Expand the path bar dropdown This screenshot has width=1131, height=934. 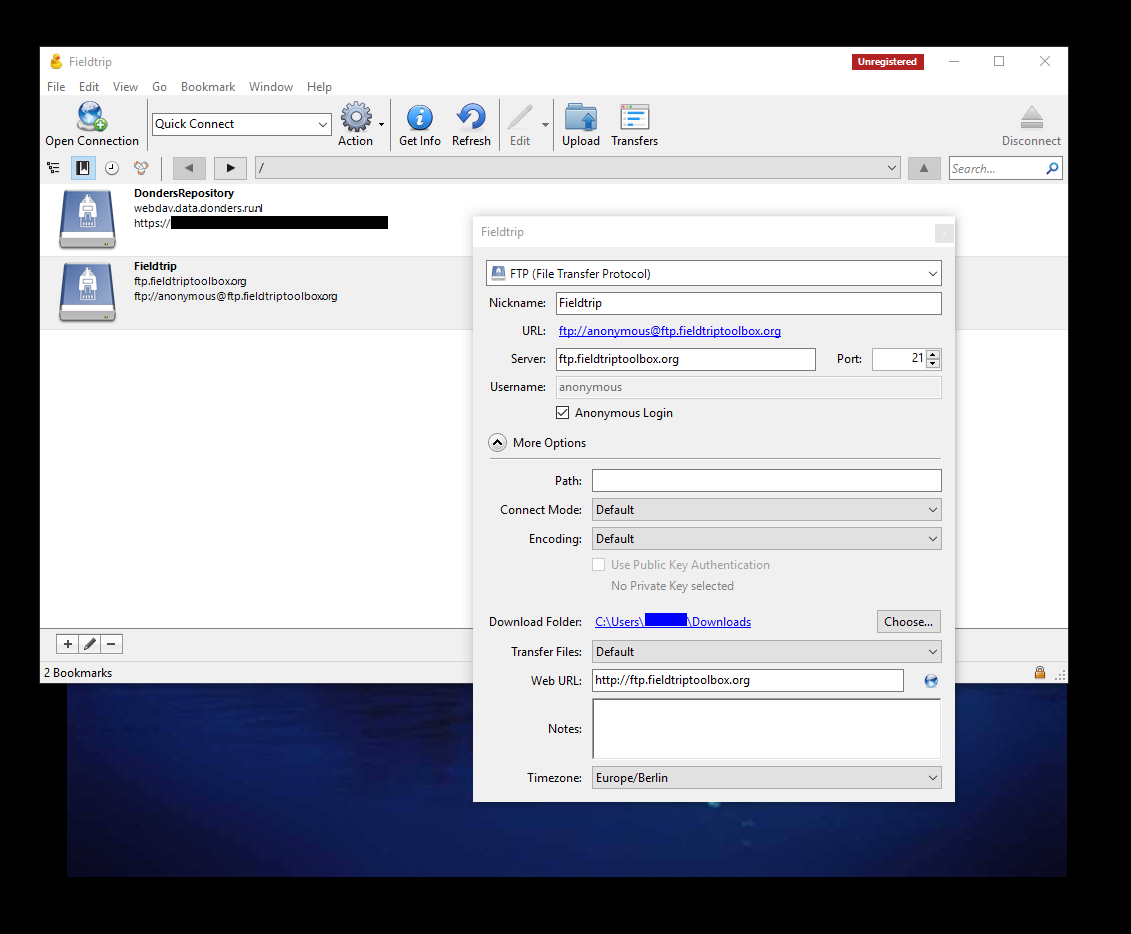(x=892, y=168)
